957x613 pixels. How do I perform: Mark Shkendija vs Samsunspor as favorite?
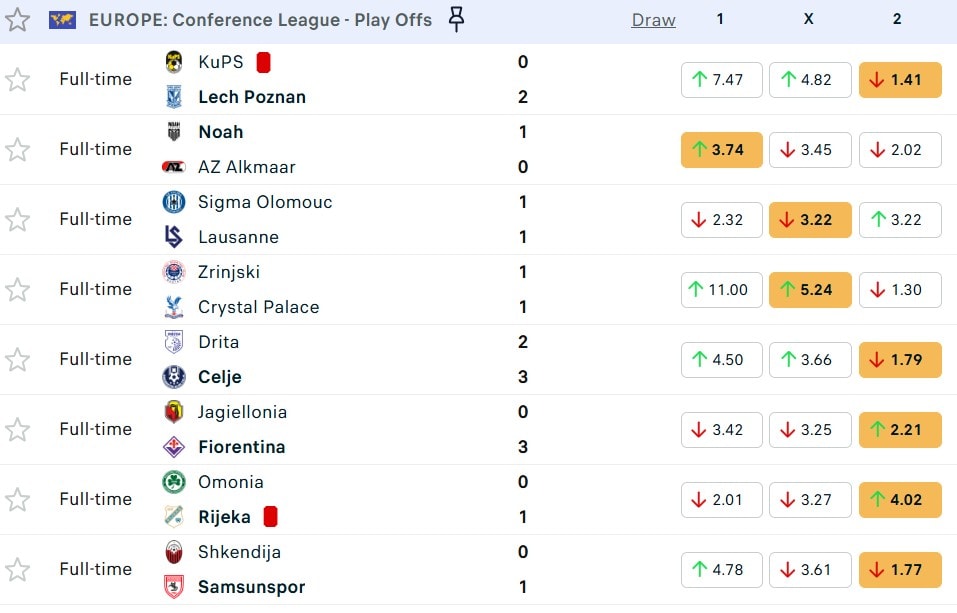(x=17, y=570)
